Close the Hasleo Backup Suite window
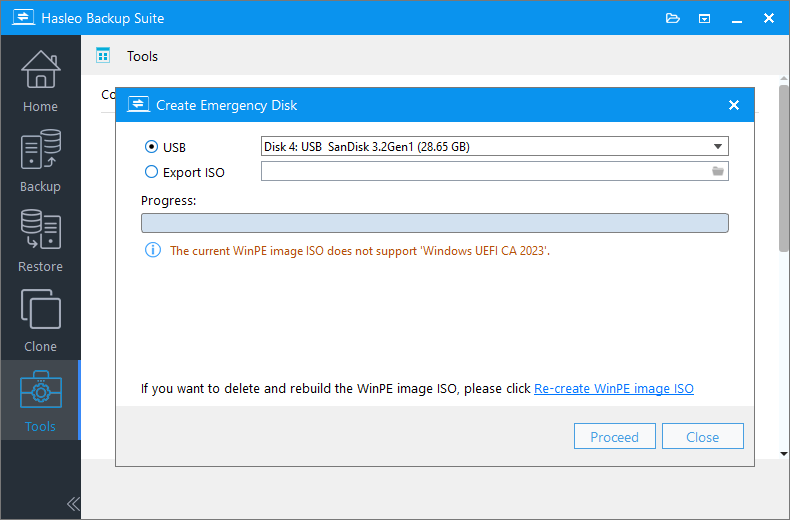790x520 pixels. coord(768,18)
